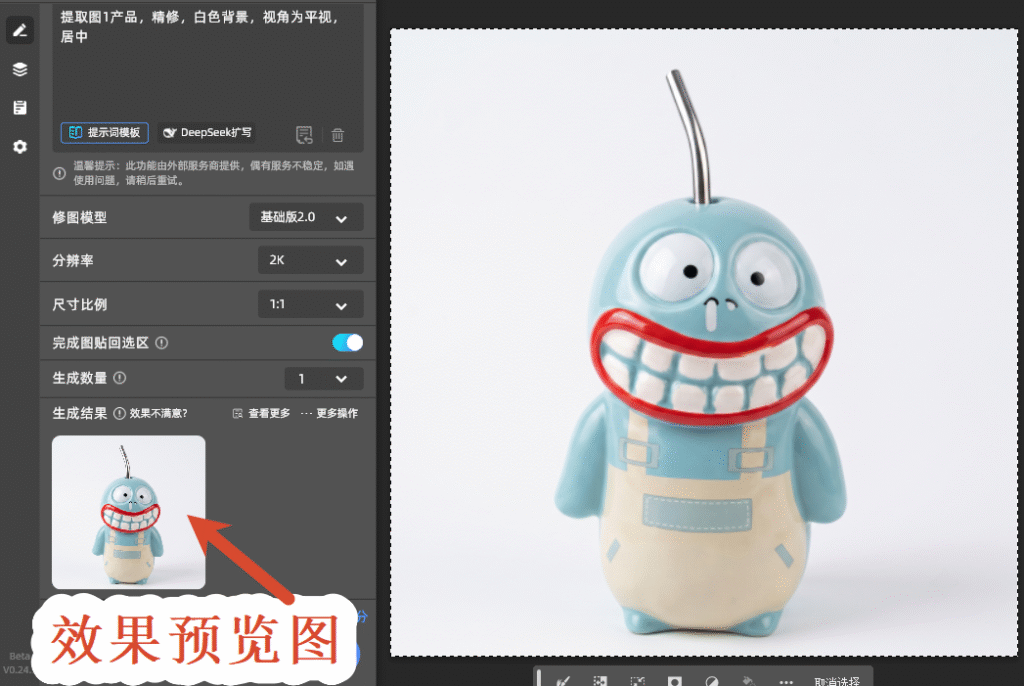Create a mask from selection in the taskbar
The image size is (1024, 686).
point(675,681)
